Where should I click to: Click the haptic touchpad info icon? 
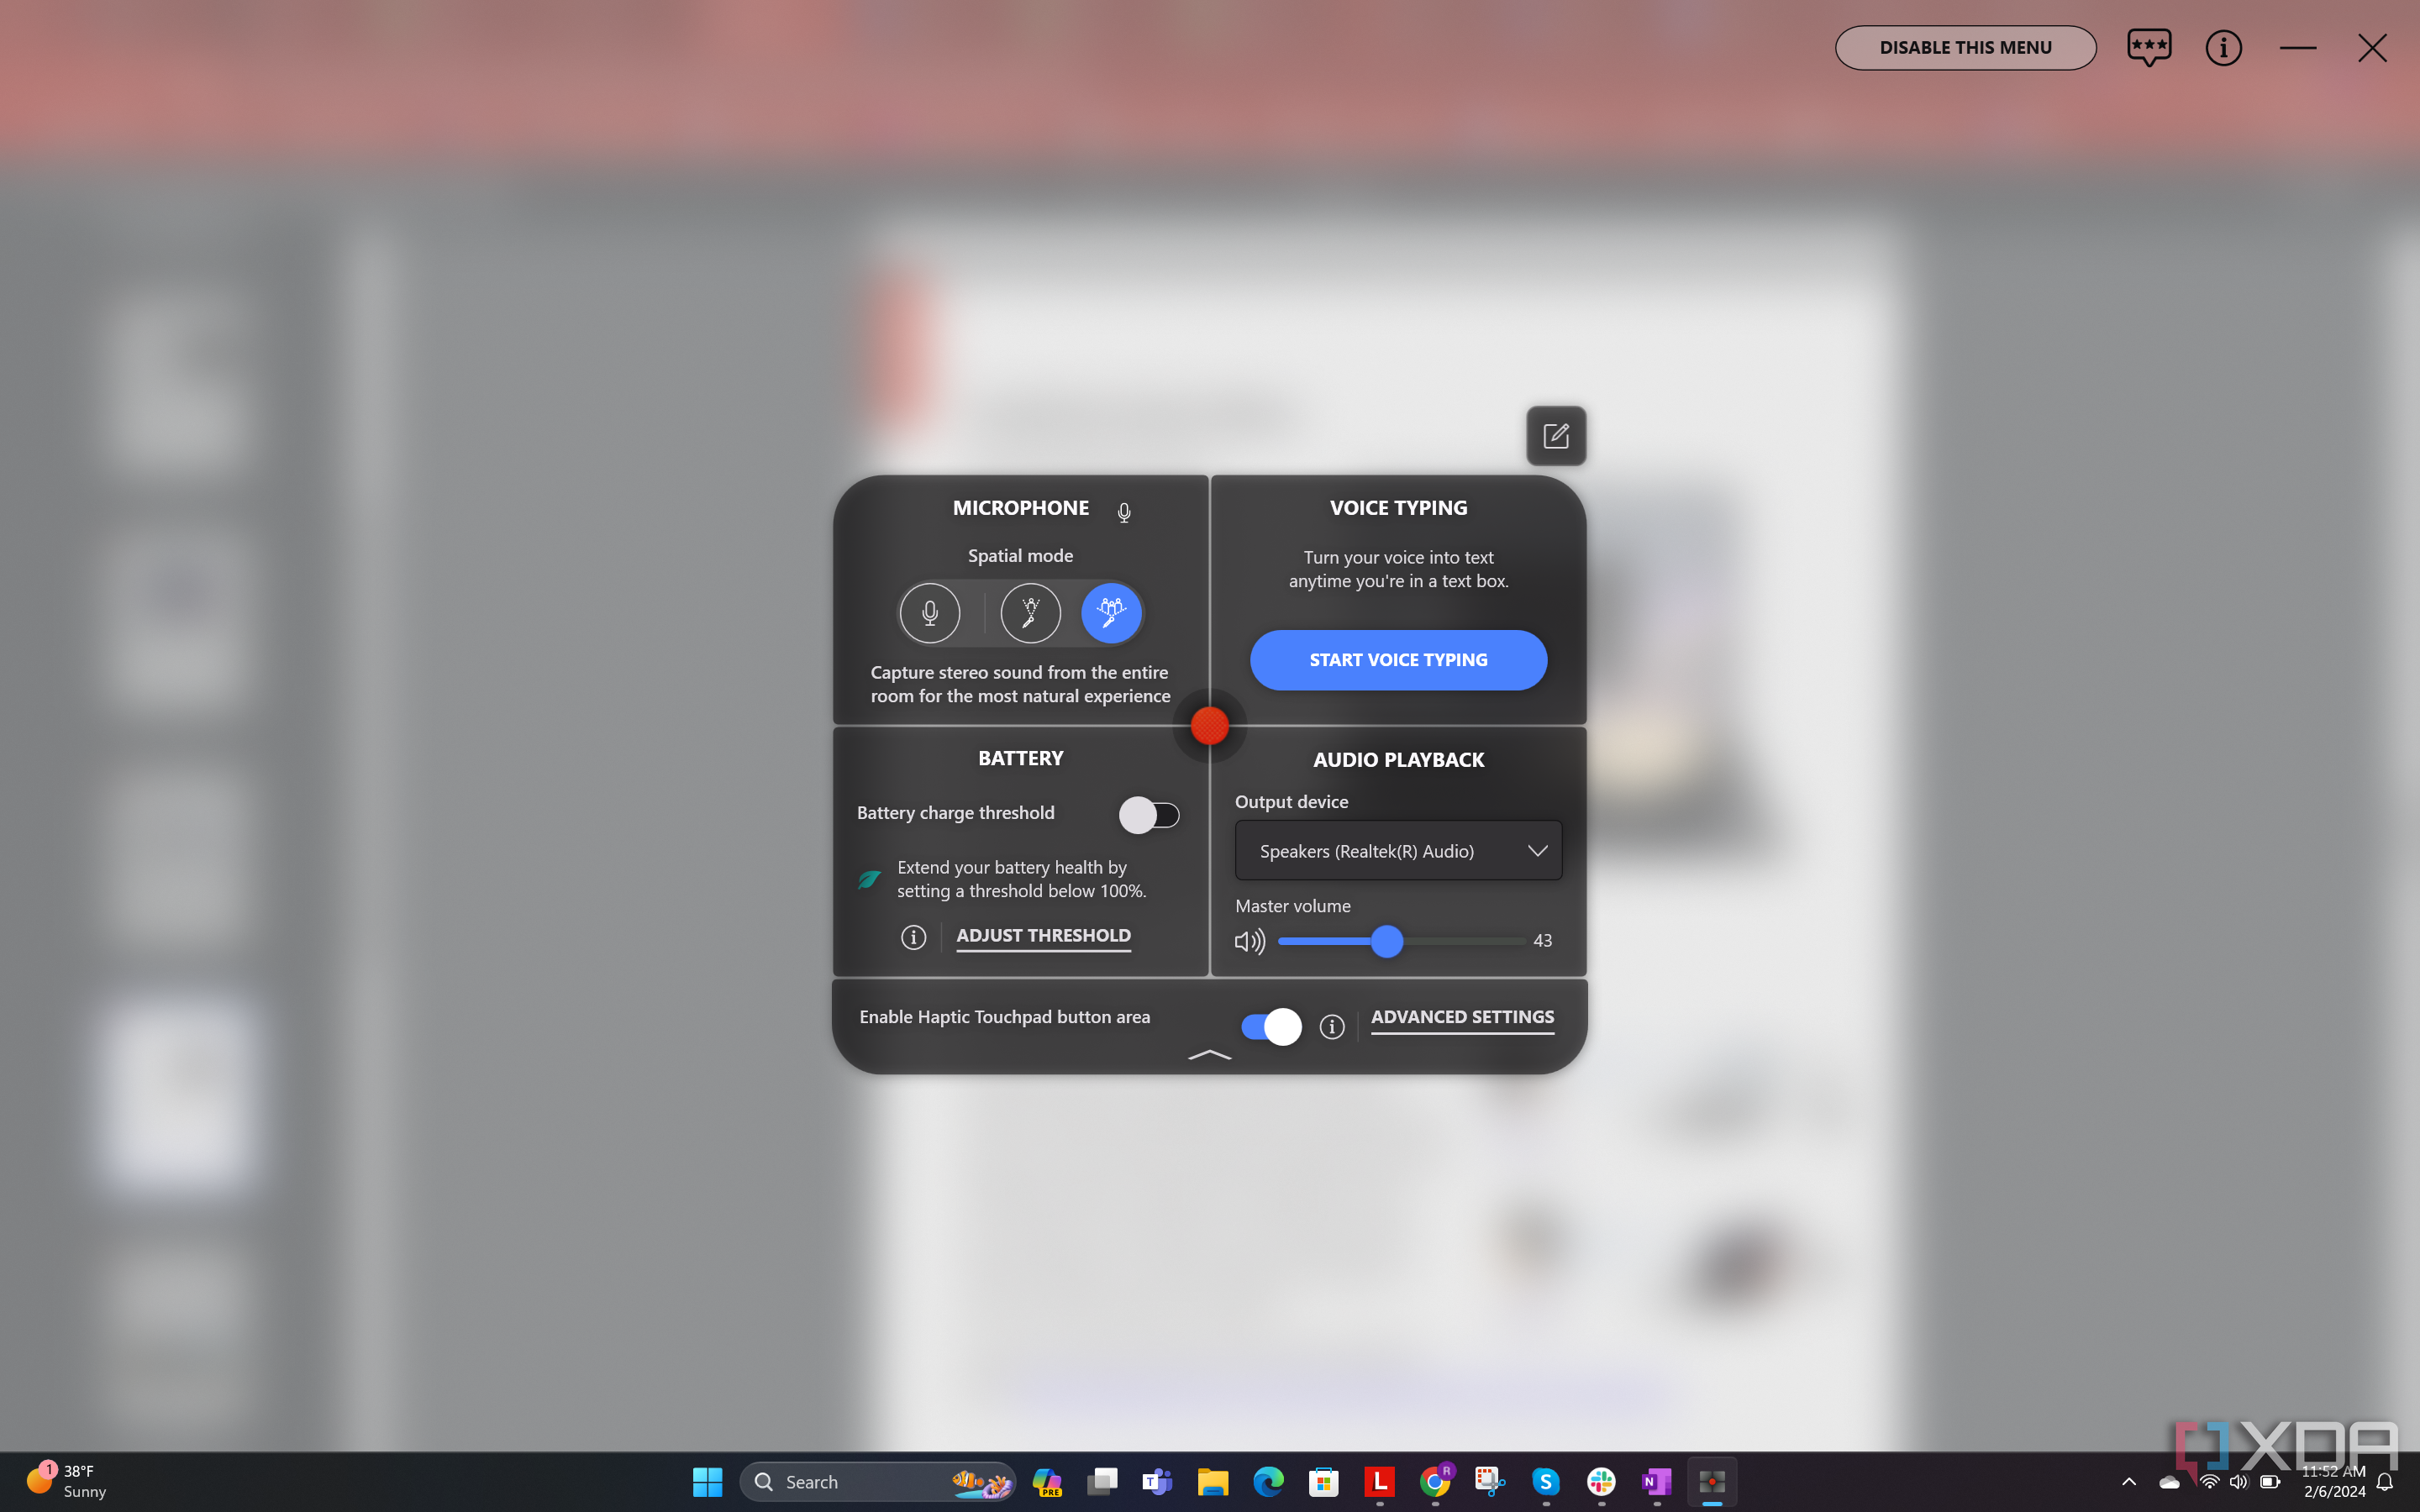1331,1026
